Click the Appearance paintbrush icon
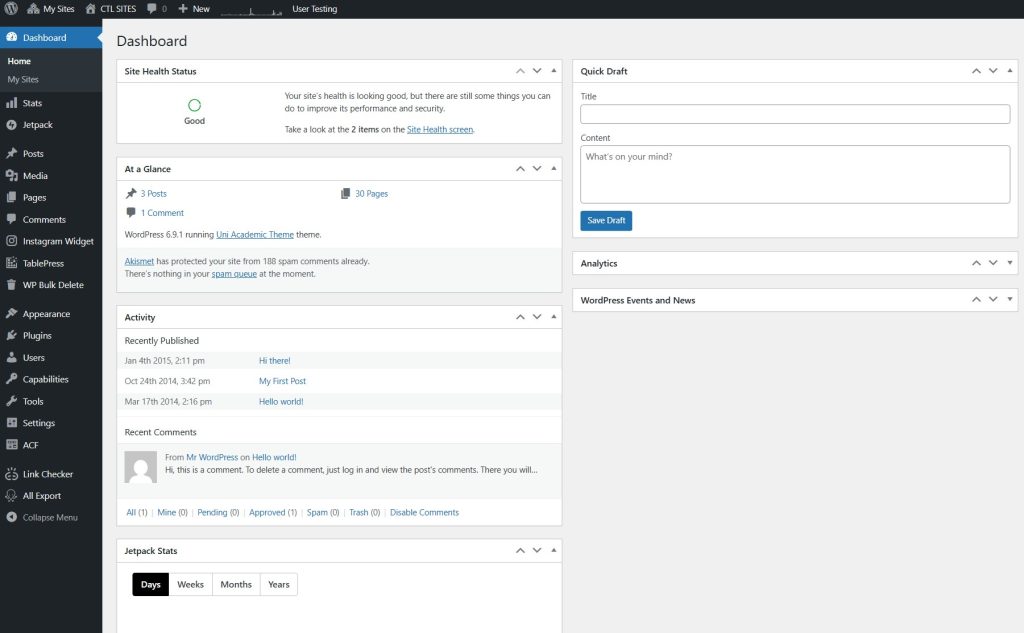Viewport: 1024px width, 633px height. click(x=12, y=314)
